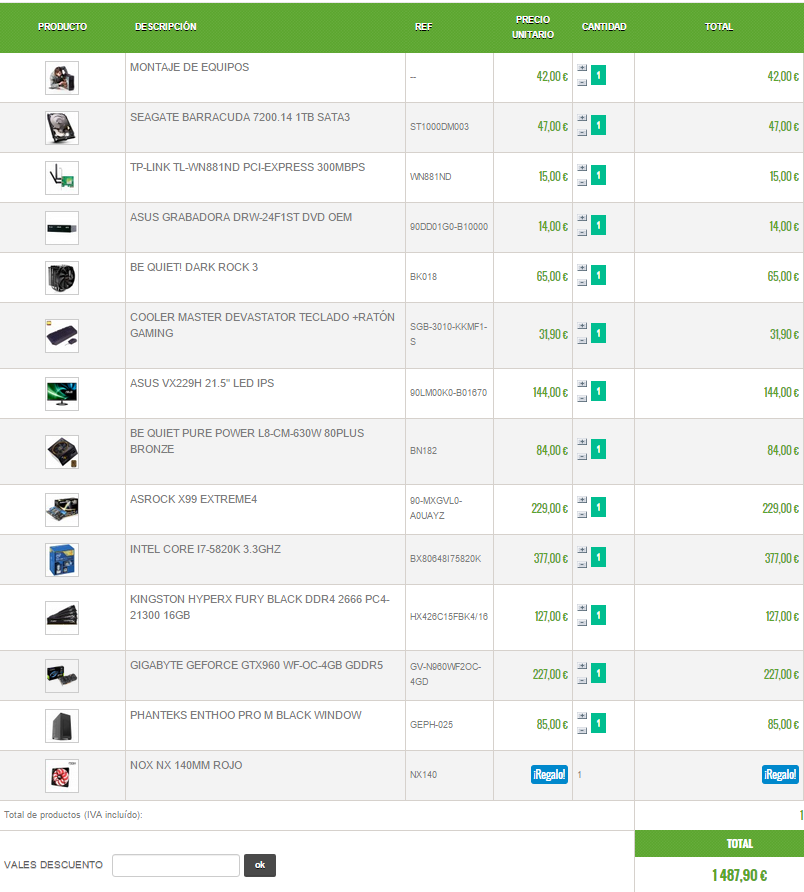Increase quantity for Montaje de Equipos

582,68
